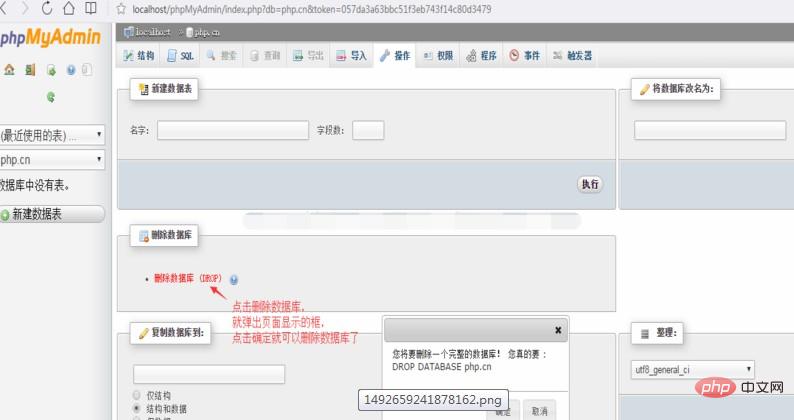Open the utf8_general_ci collation dropdown

click(693, 369)
